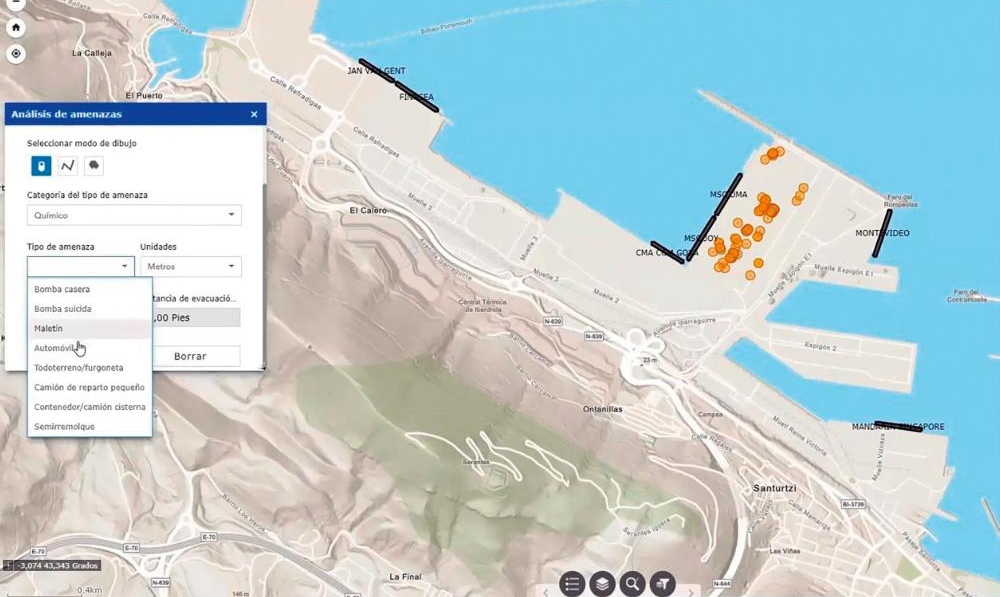Click the home default extent button
Image resolution: width=1000 pixels, height=597 pixels.
coord(16,29)
